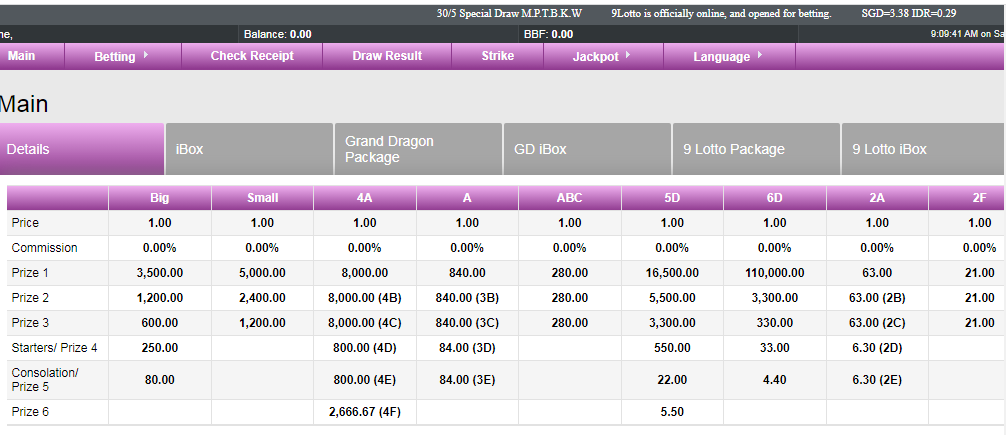This screenshot has width=1006, height=435.
Task: Select the Strike menu item
Action: (x=497, y=56)
